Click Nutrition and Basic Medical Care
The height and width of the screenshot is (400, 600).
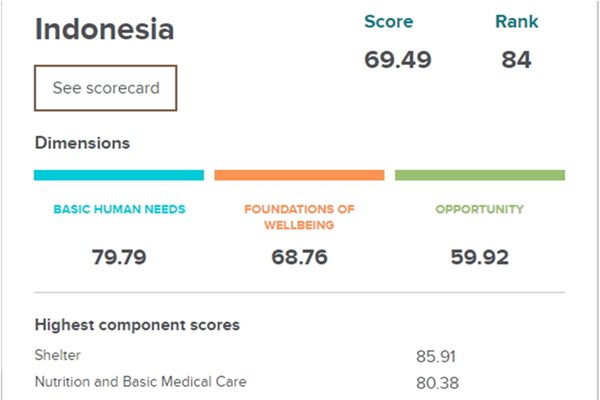tap(140, 381)
